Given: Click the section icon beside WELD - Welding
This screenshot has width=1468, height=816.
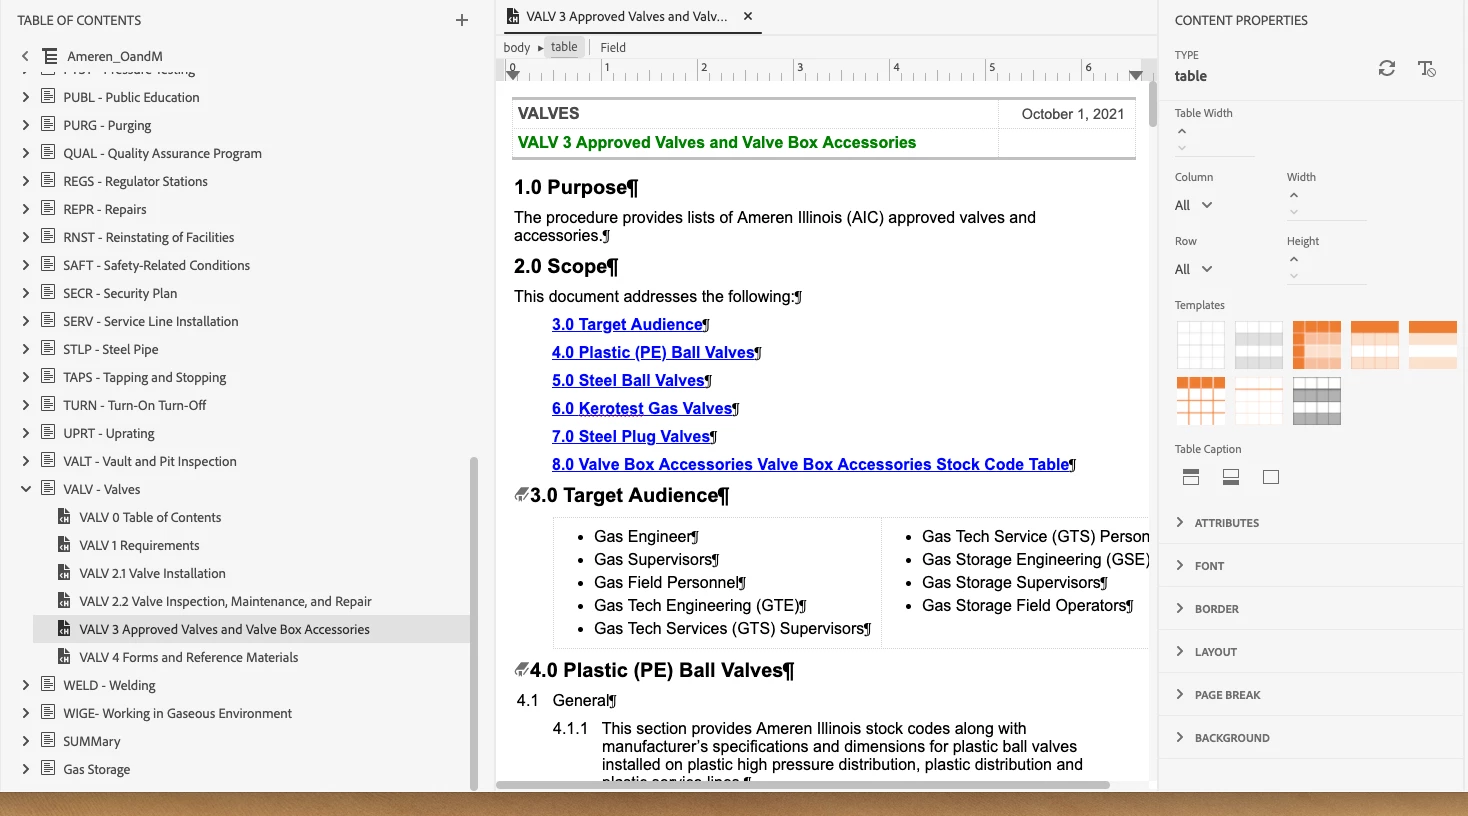Looking at the screenshot, I should tap(47, 685).
